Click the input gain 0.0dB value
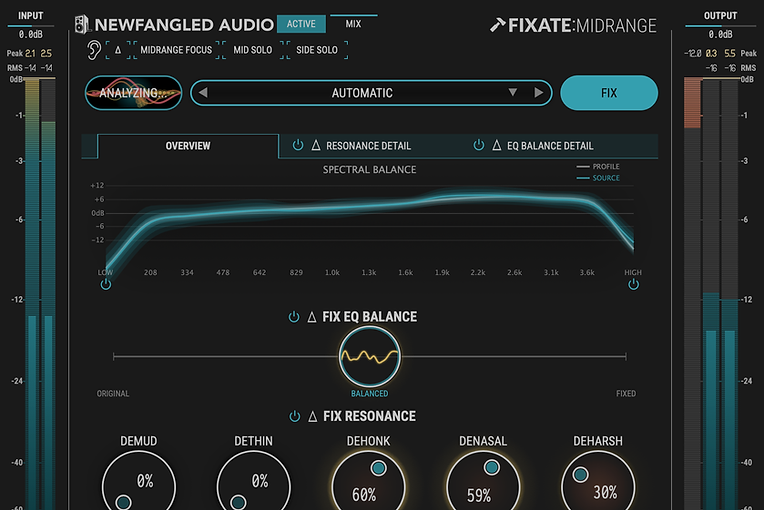Screen dimensions: 764x510 pyautogui.click(x=31, y=35)
